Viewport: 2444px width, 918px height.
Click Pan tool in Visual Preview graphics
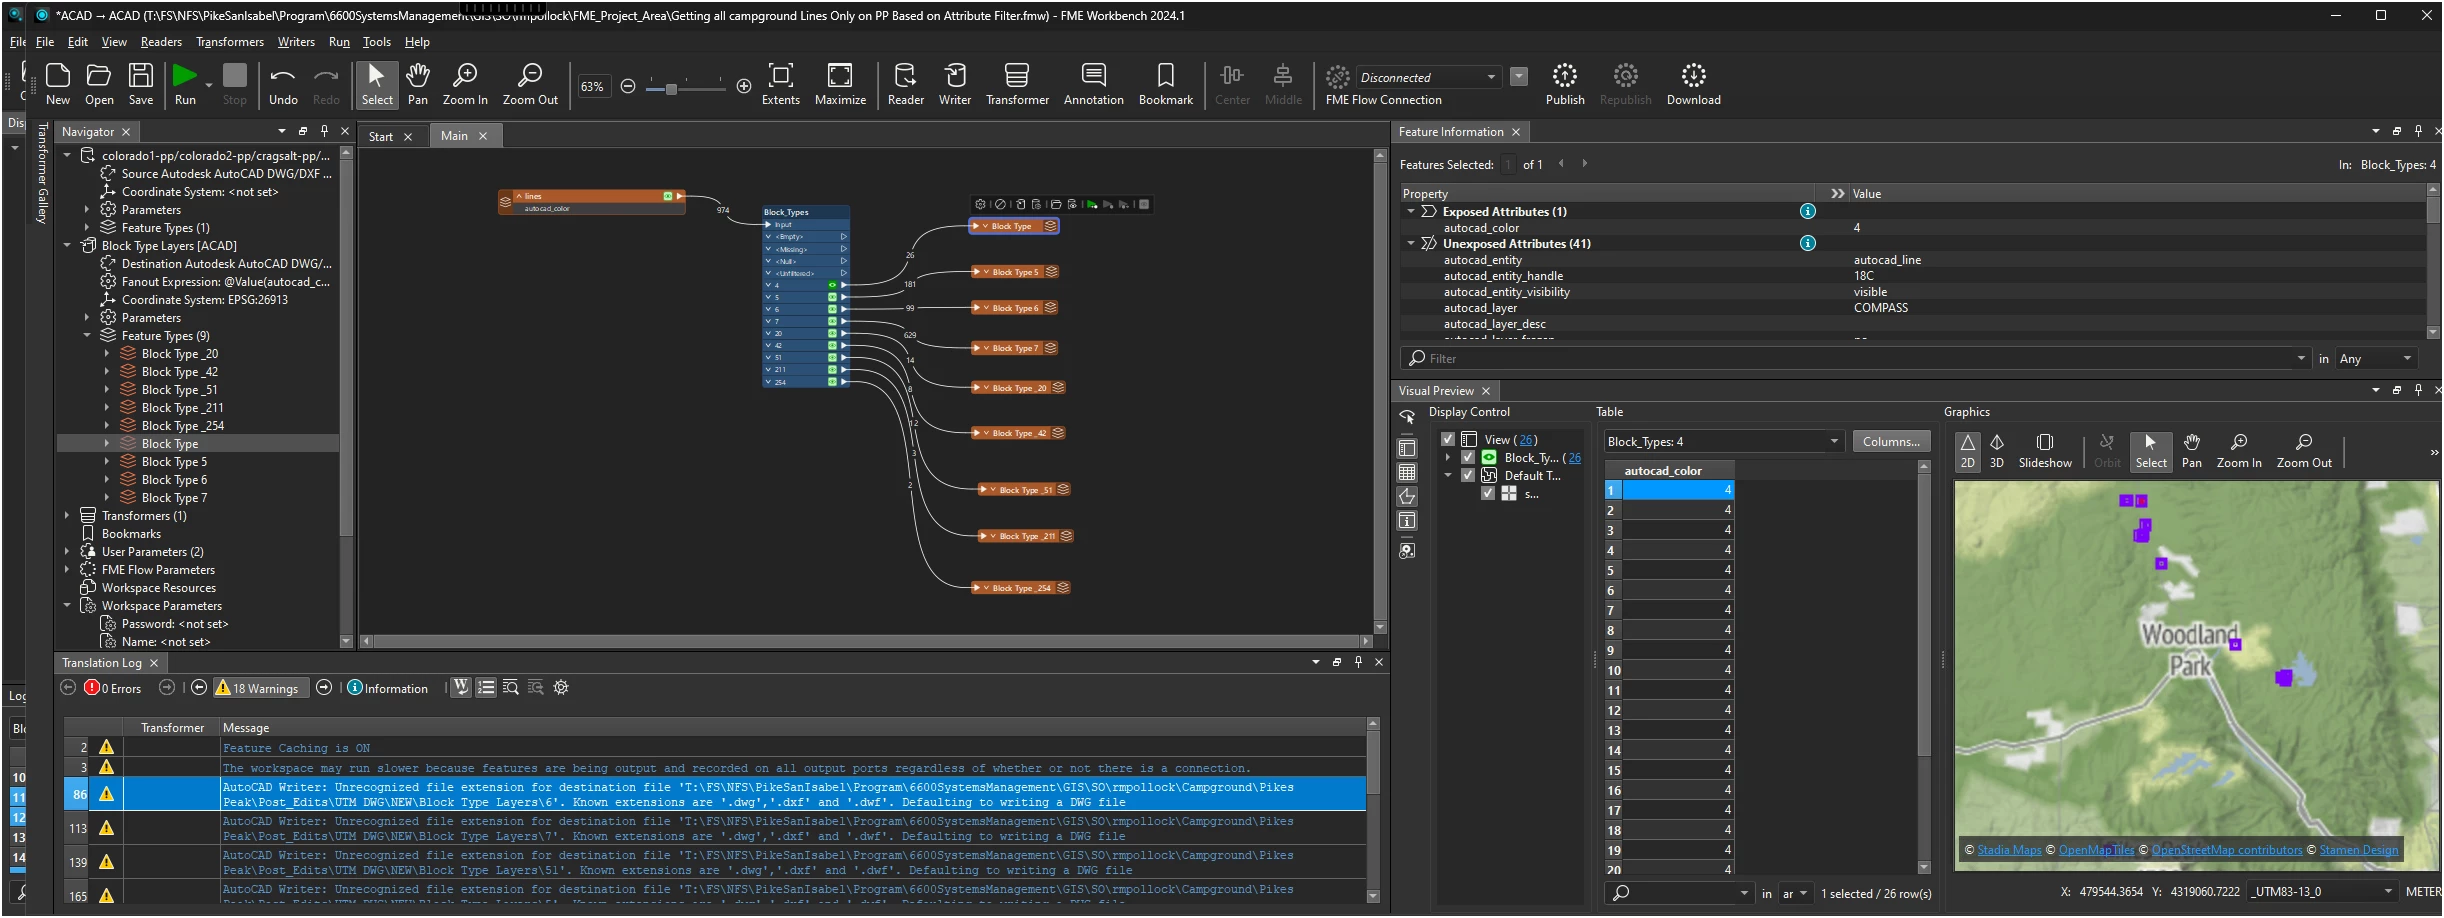pos(2191,451)
